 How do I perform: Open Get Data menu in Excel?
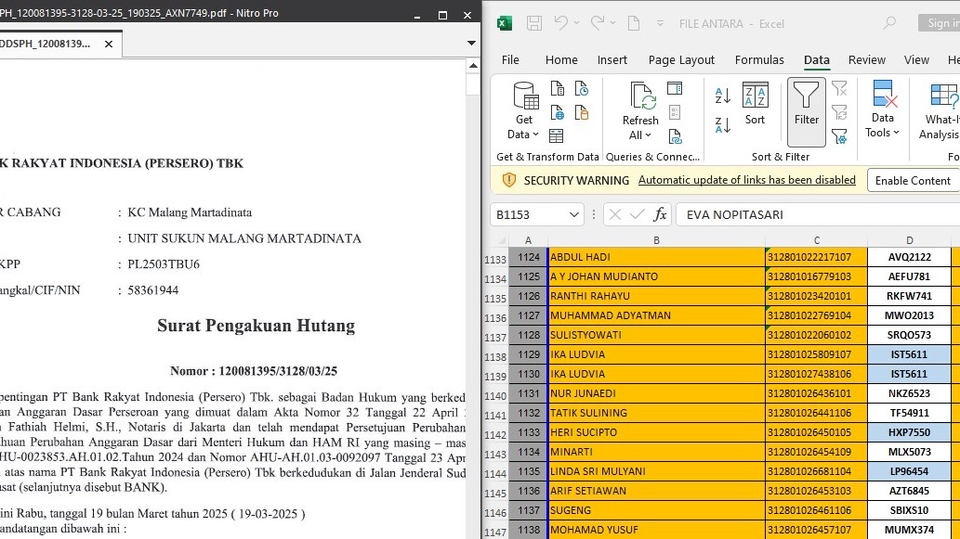(x=524, y=111)
